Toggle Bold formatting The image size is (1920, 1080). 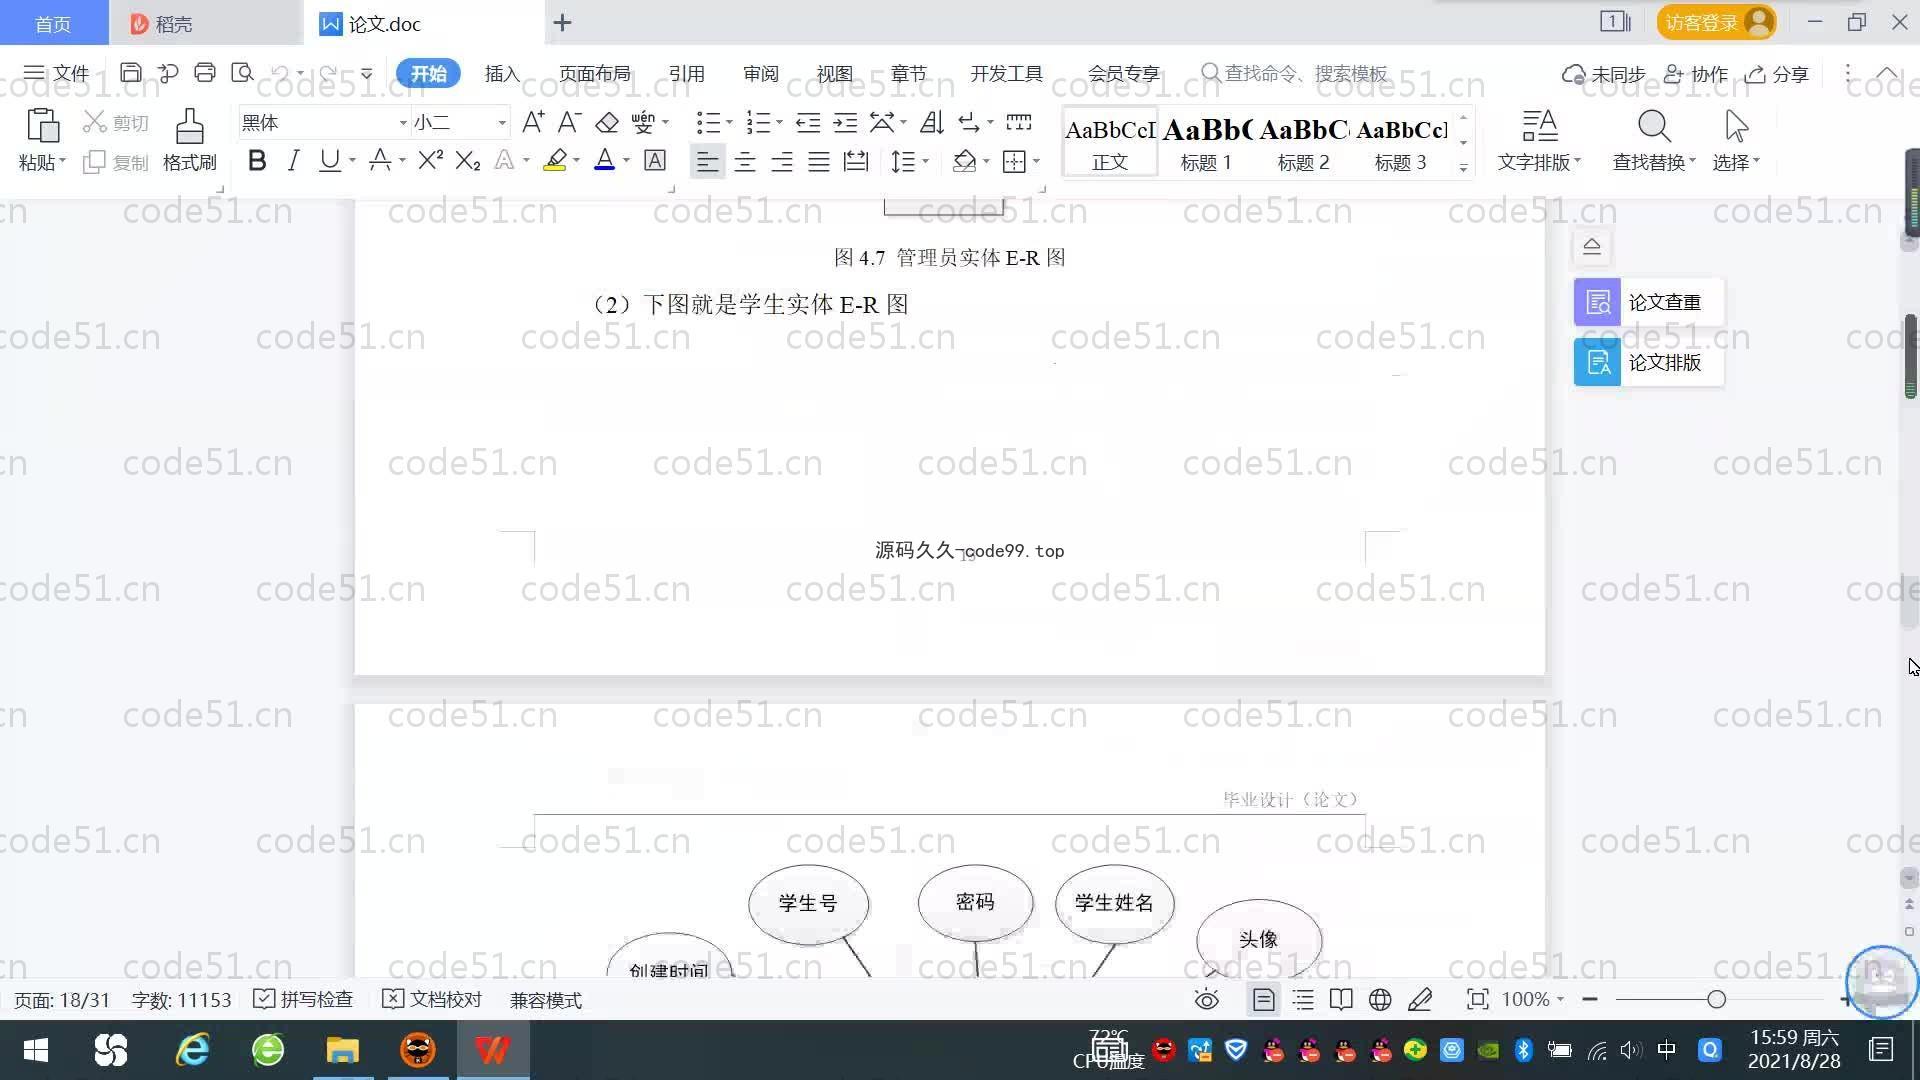point(257,160)
